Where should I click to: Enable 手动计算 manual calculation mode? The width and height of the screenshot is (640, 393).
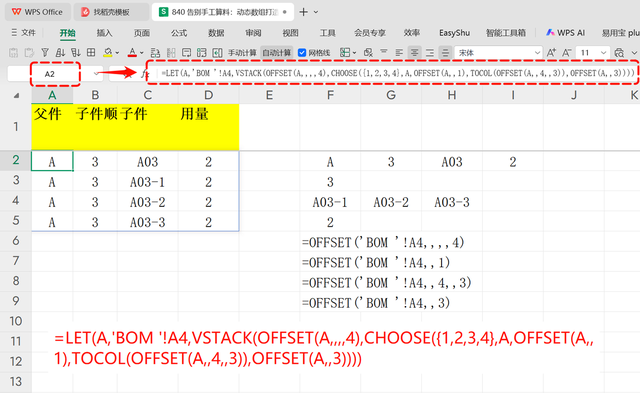242,53
